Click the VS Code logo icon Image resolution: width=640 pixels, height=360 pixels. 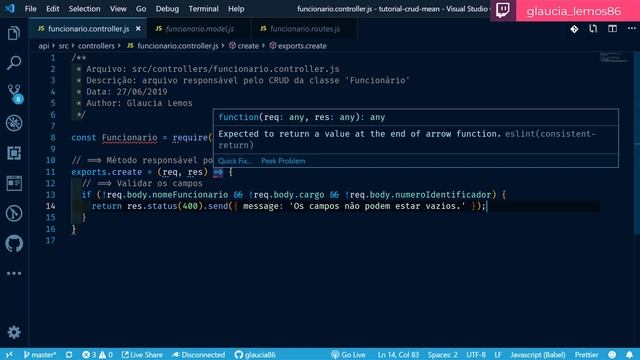[10, 8]
